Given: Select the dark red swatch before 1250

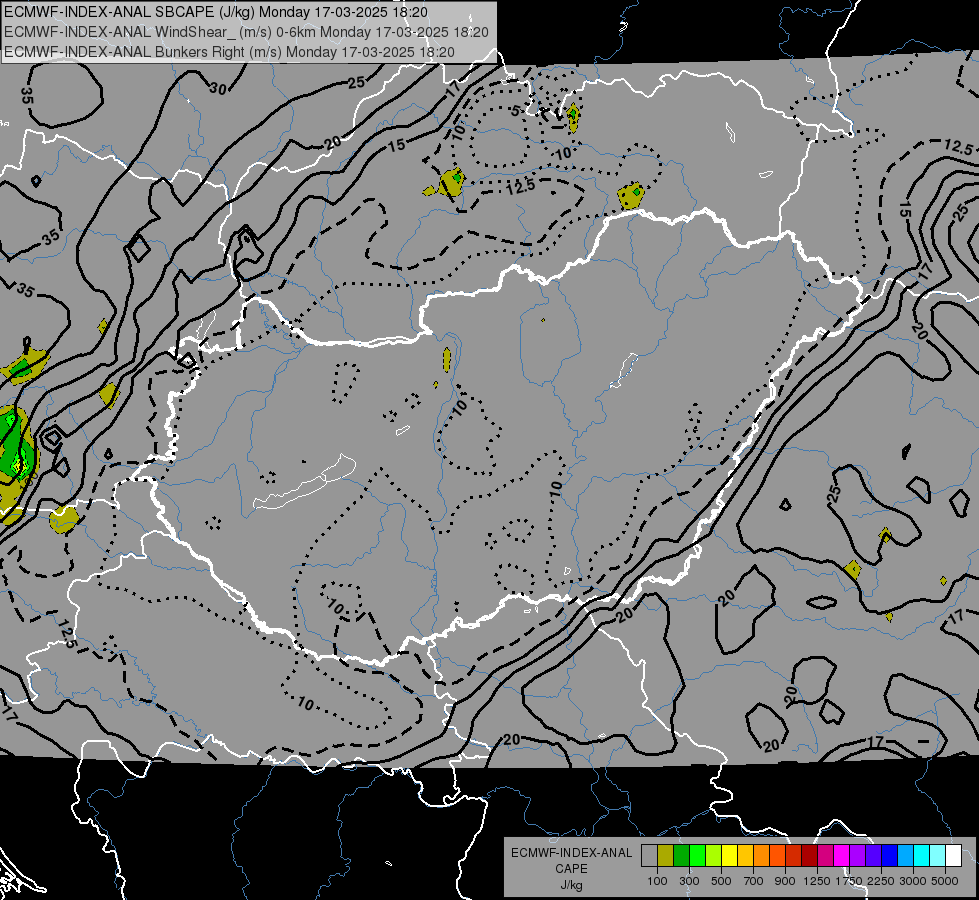Looking at the screenshot, I should click(x=810, y=856).
